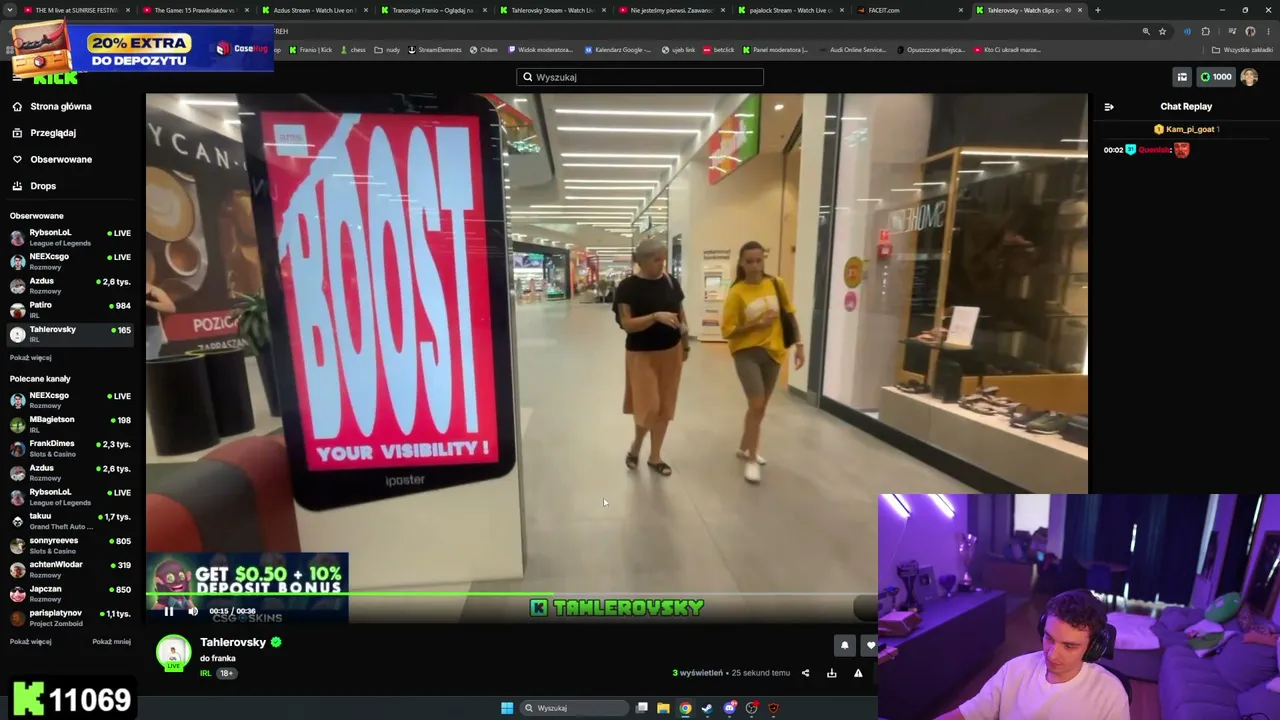This screenshot has height=720, width=1280.
Task: Open the Audi Online Service bookmark
Action: click(855, 50)
